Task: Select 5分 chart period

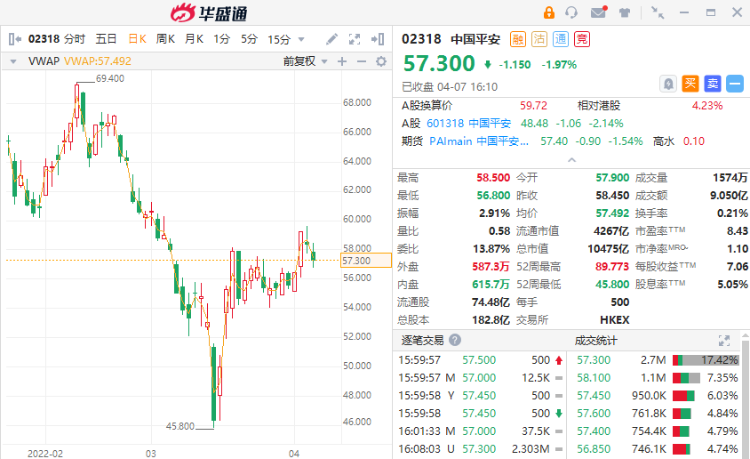Action: tap(249, 39)
